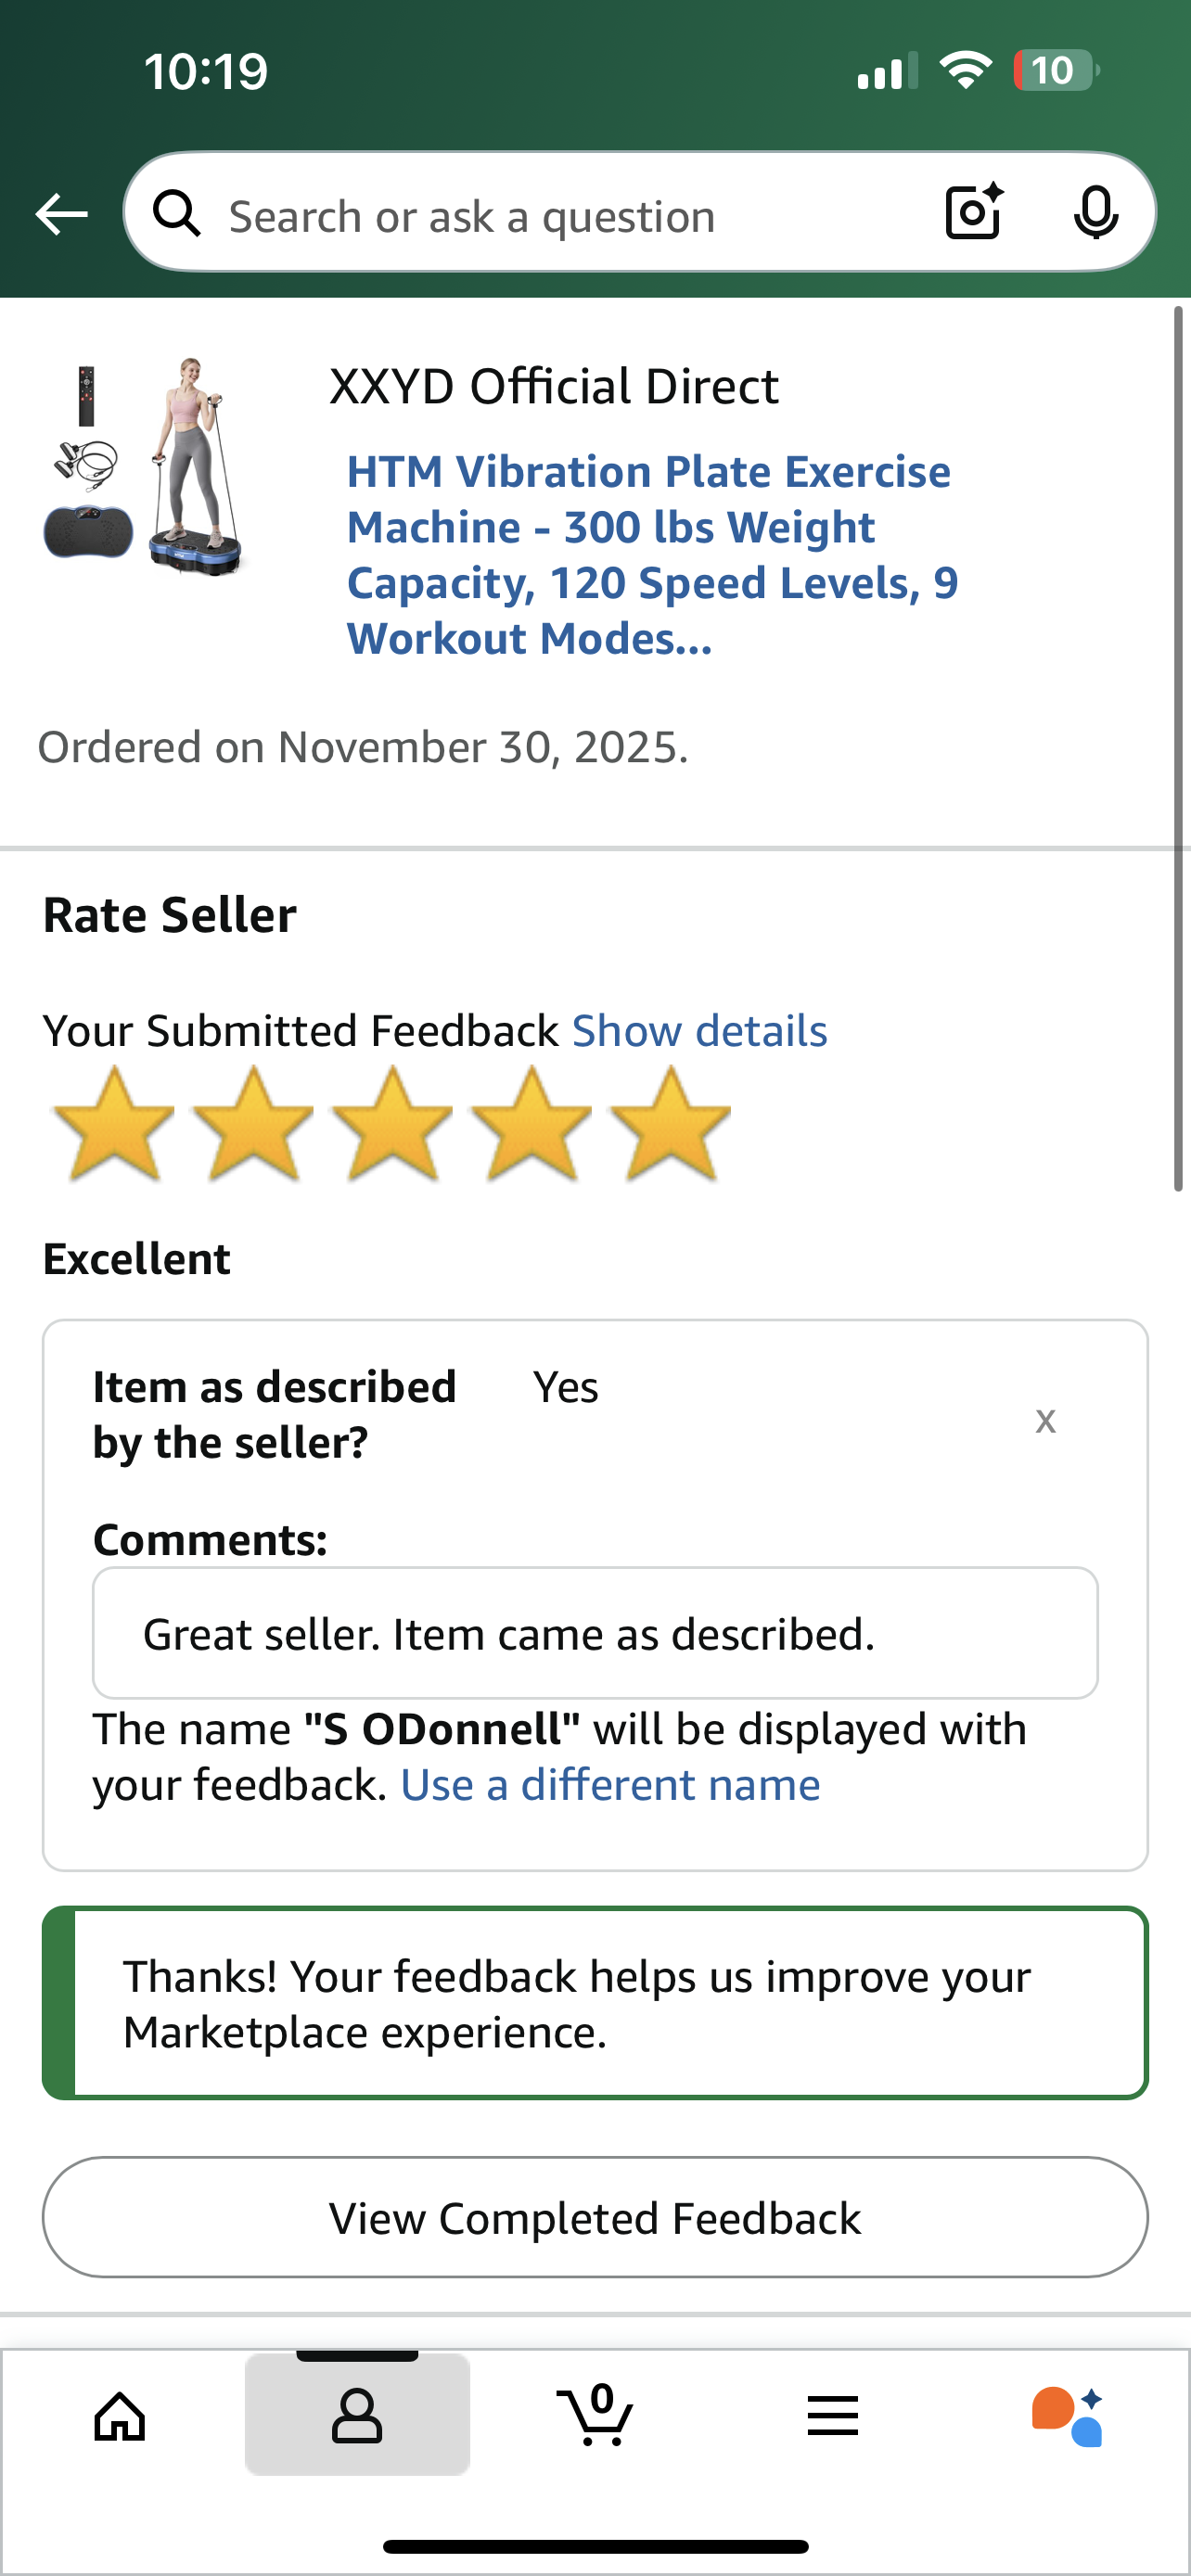Screen dimensions: 1191x2576
Task: Open the HTM Vibration Plate product link
Action: tap(650, 554)
